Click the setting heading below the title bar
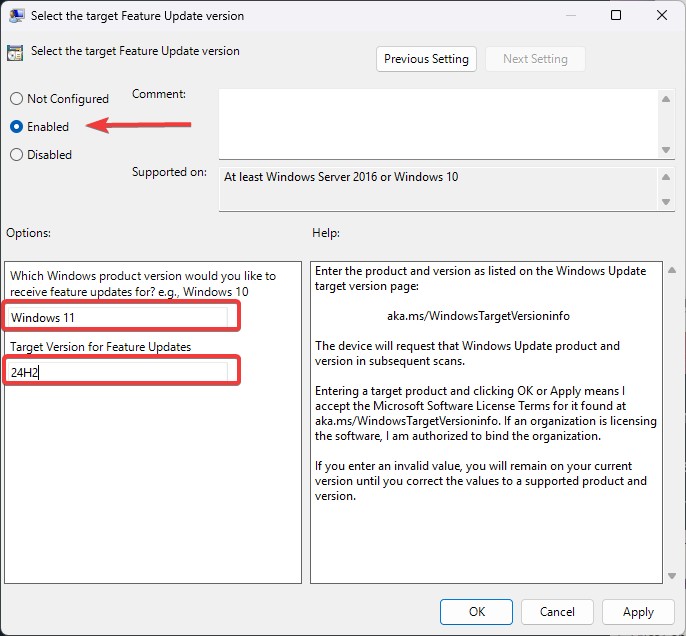This screenshot has width=686, height=636. [x=135, y=51]
